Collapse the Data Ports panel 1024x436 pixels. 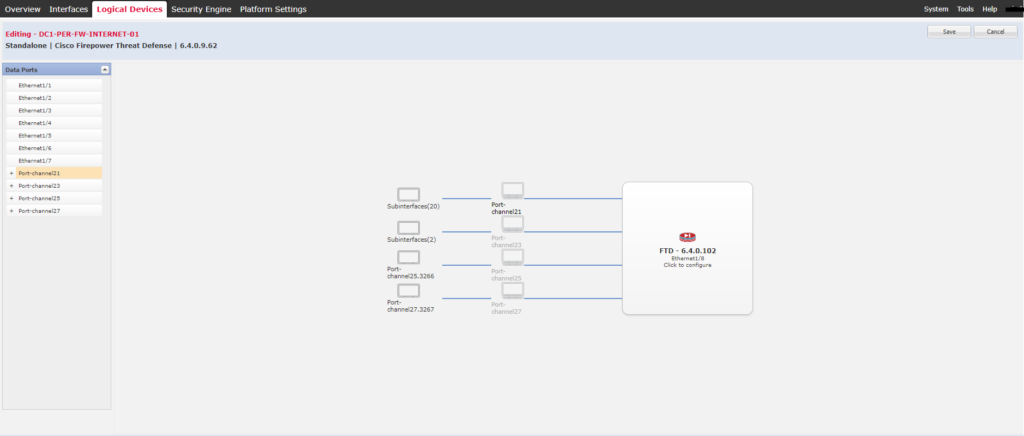tap(104, 69)
